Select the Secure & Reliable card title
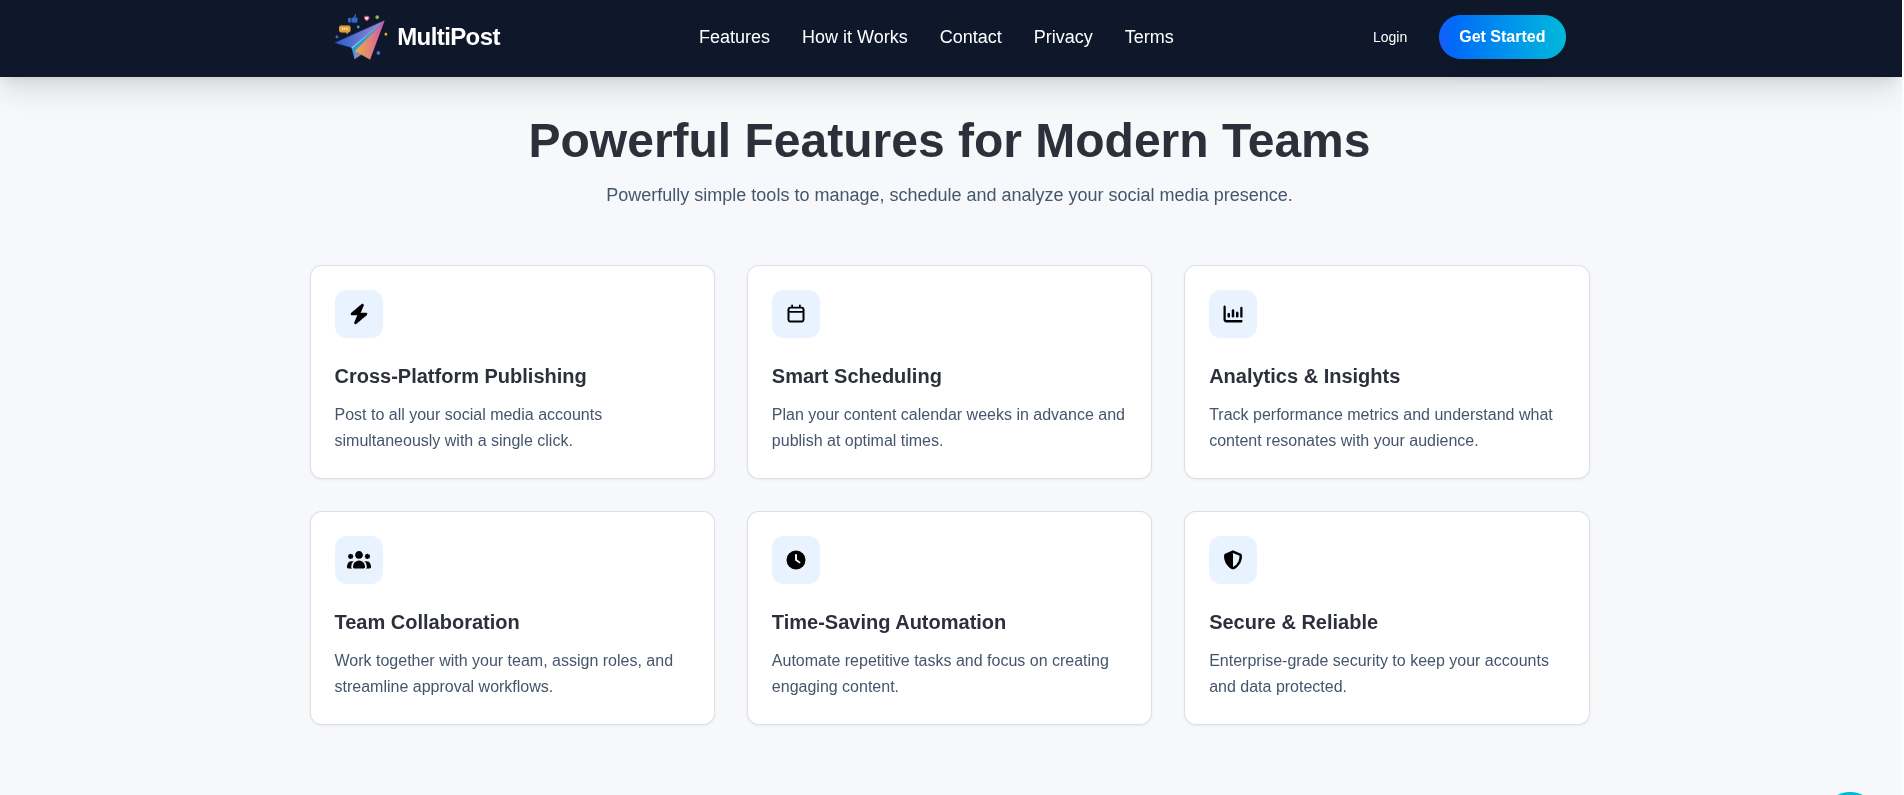Screen dimensions: 1904x795 [x=1293, y=622]
